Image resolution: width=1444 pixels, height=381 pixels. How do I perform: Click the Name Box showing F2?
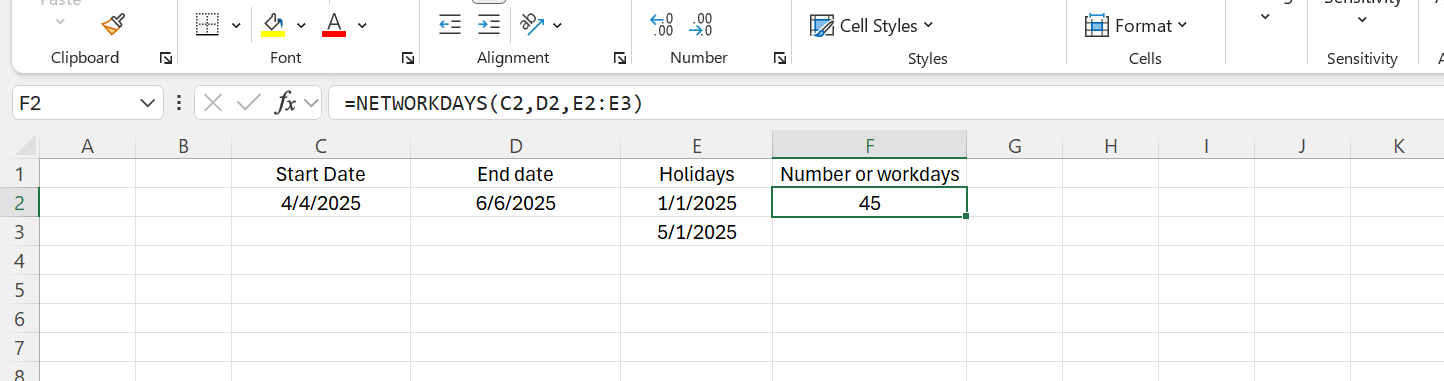pyautogui.click(x=75, y=102)
